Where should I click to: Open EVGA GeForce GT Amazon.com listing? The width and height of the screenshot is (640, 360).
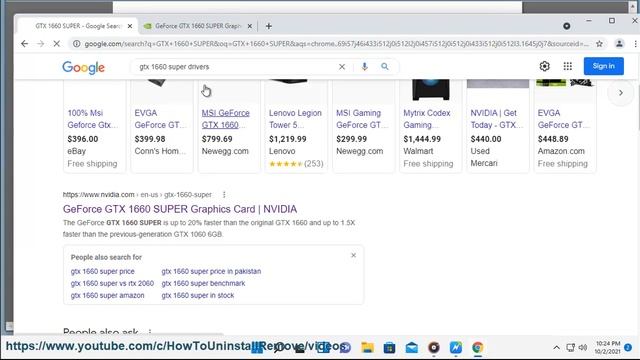tap(563, 119)
